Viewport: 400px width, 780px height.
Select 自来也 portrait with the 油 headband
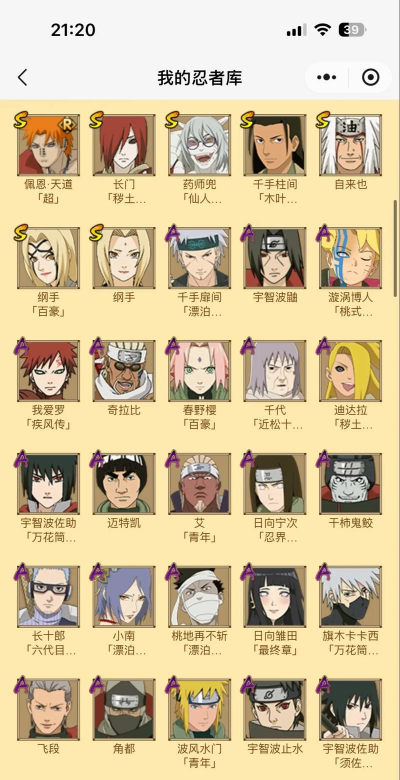(351, 145)
